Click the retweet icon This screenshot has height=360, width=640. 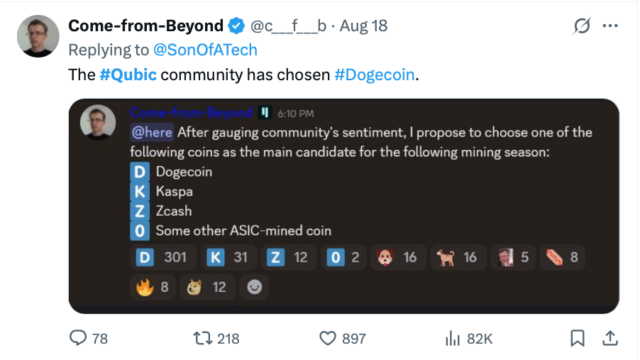(202, 338)
